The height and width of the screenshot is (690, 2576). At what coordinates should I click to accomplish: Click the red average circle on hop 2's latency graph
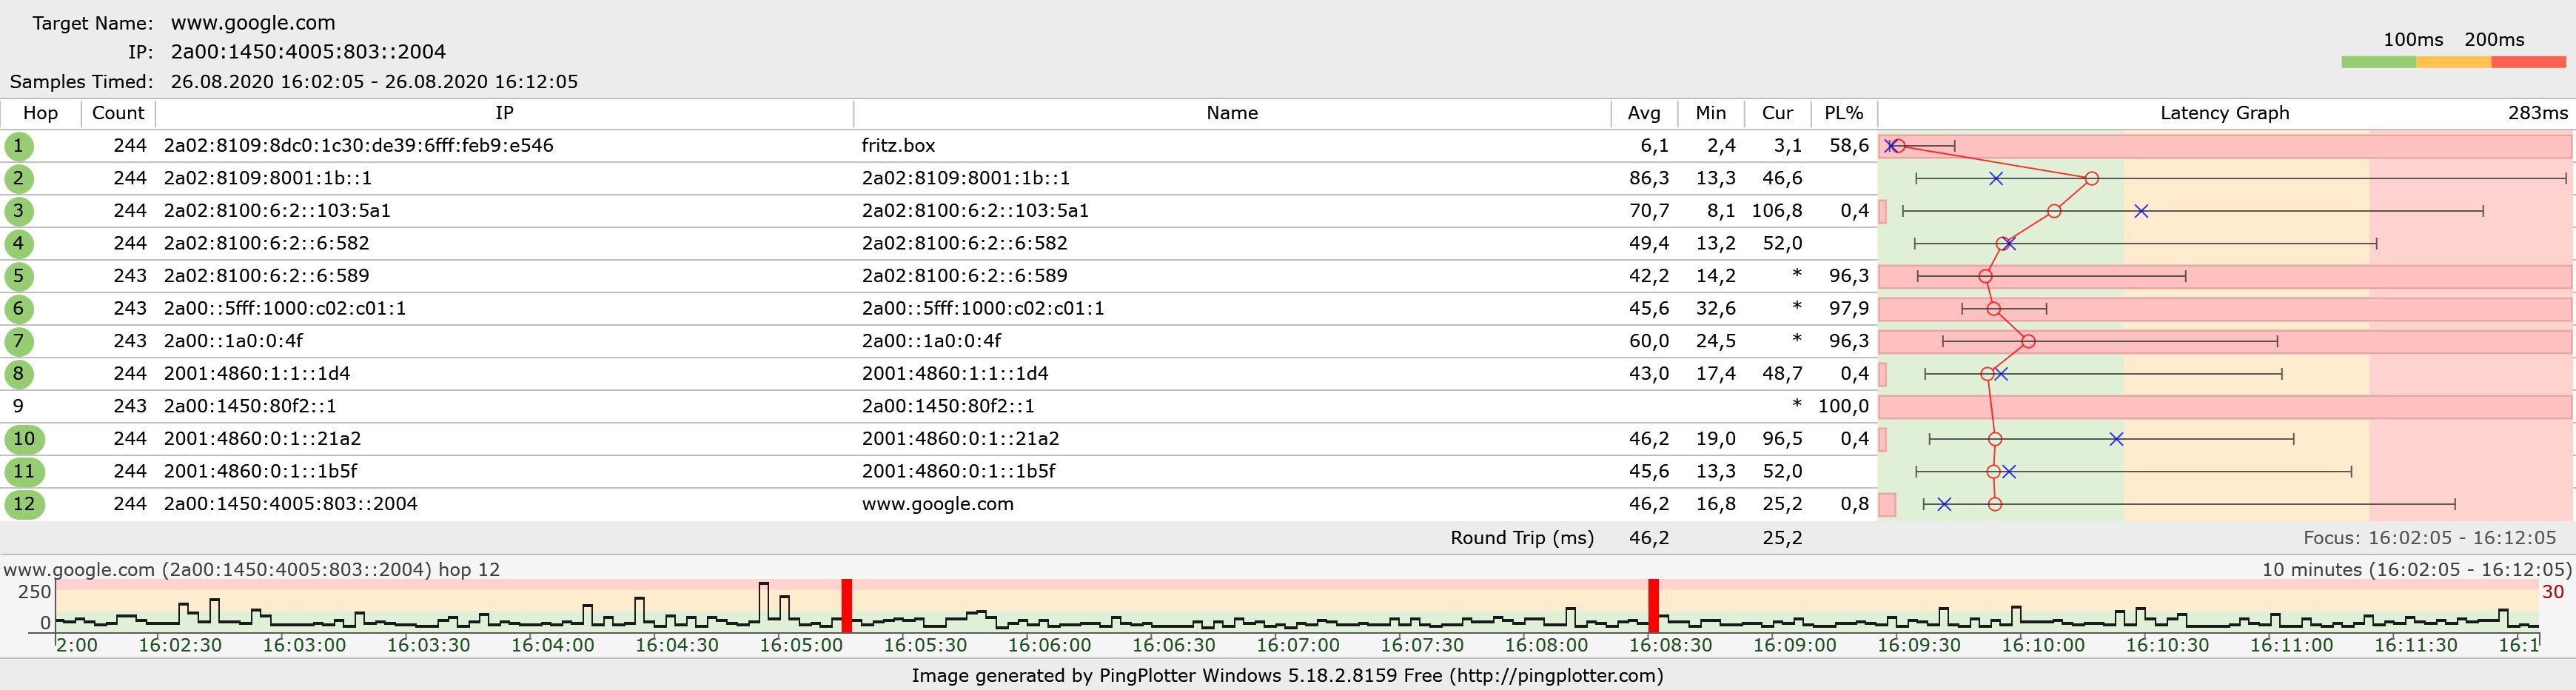pyautogui.click(x=2092, y=178)
